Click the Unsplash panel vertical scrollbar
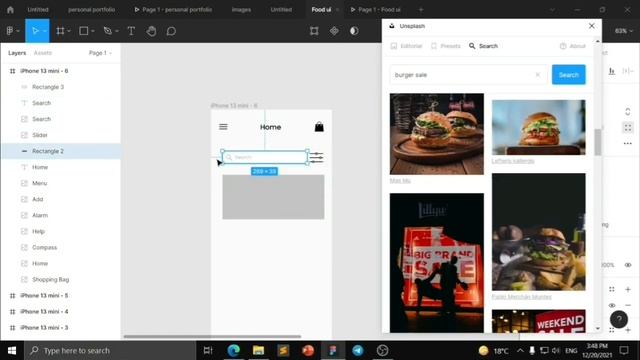 pyautogui.click(x=598, y=142)
